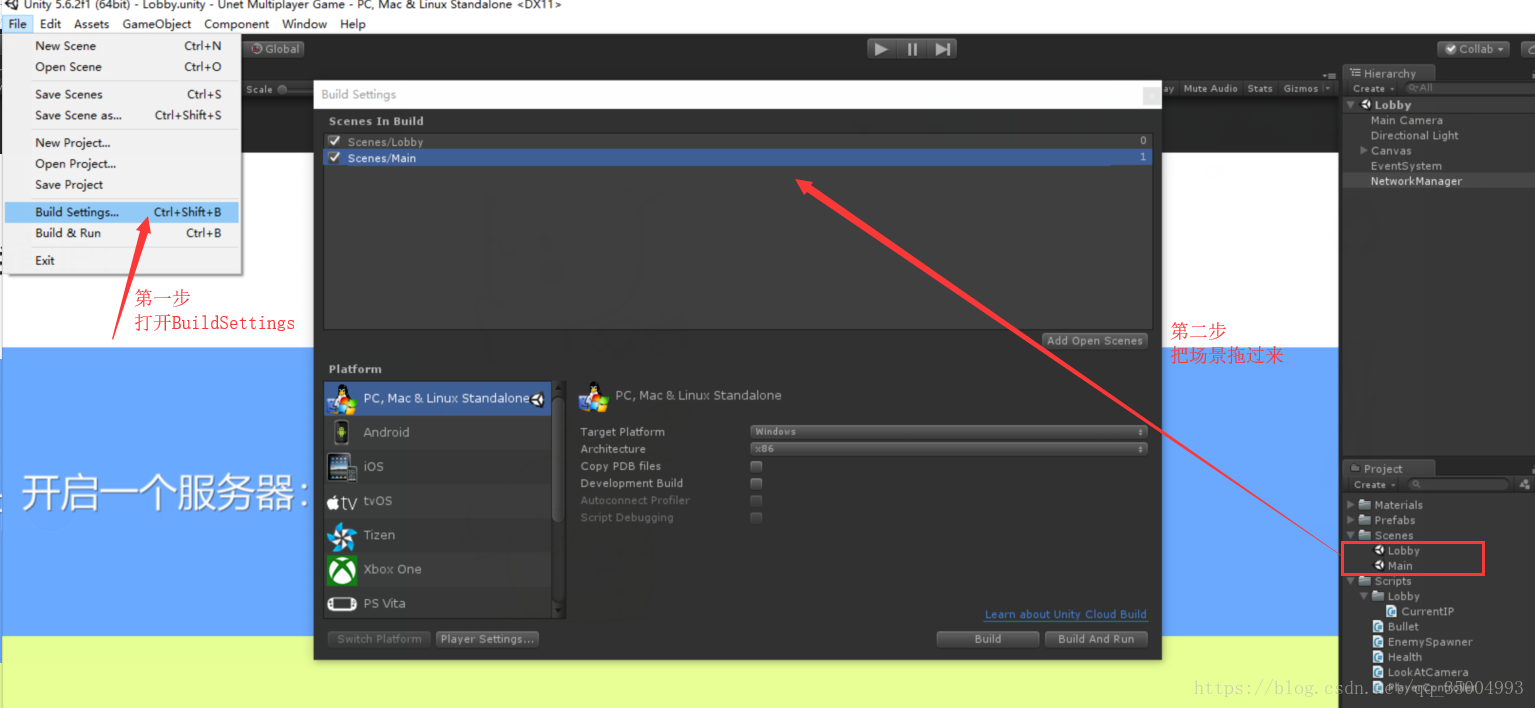Open the Target Platform dropdown
Image resolution: width=1535 pixels, height=708 pixels.
point(948,432)
